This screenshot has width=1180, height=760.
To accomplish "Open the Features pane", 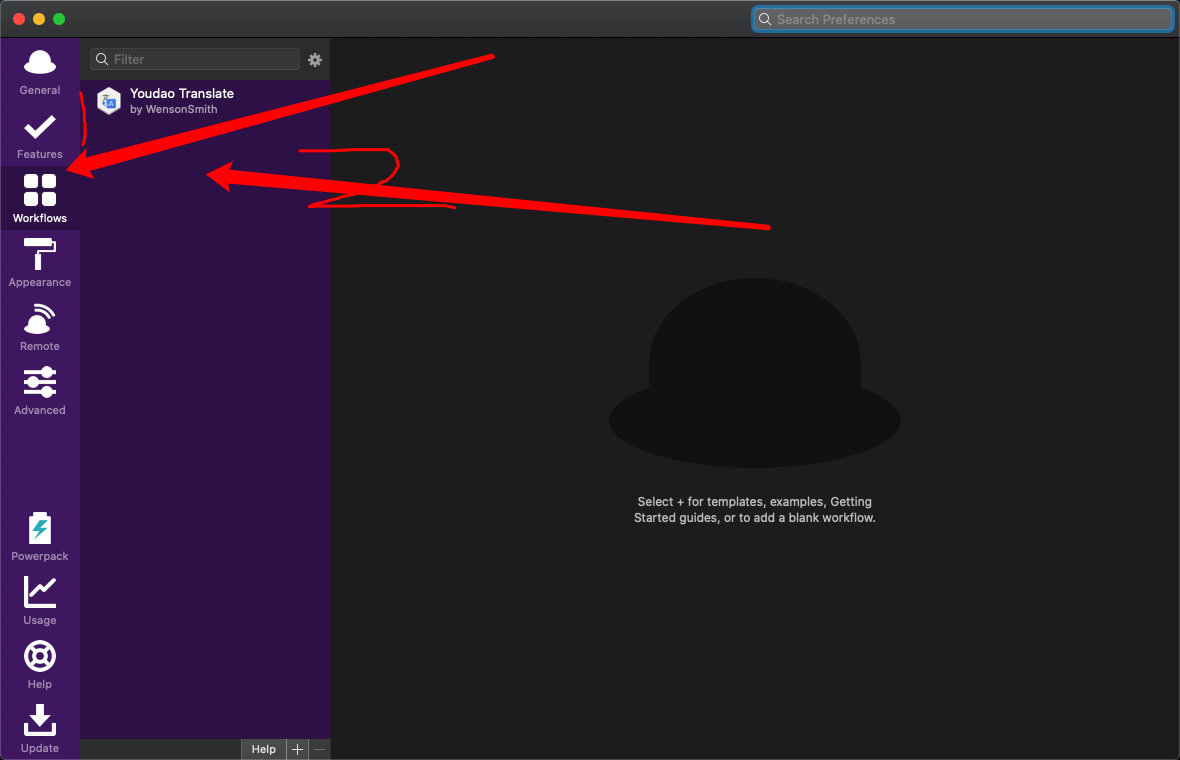I will (x=40, y=136).
